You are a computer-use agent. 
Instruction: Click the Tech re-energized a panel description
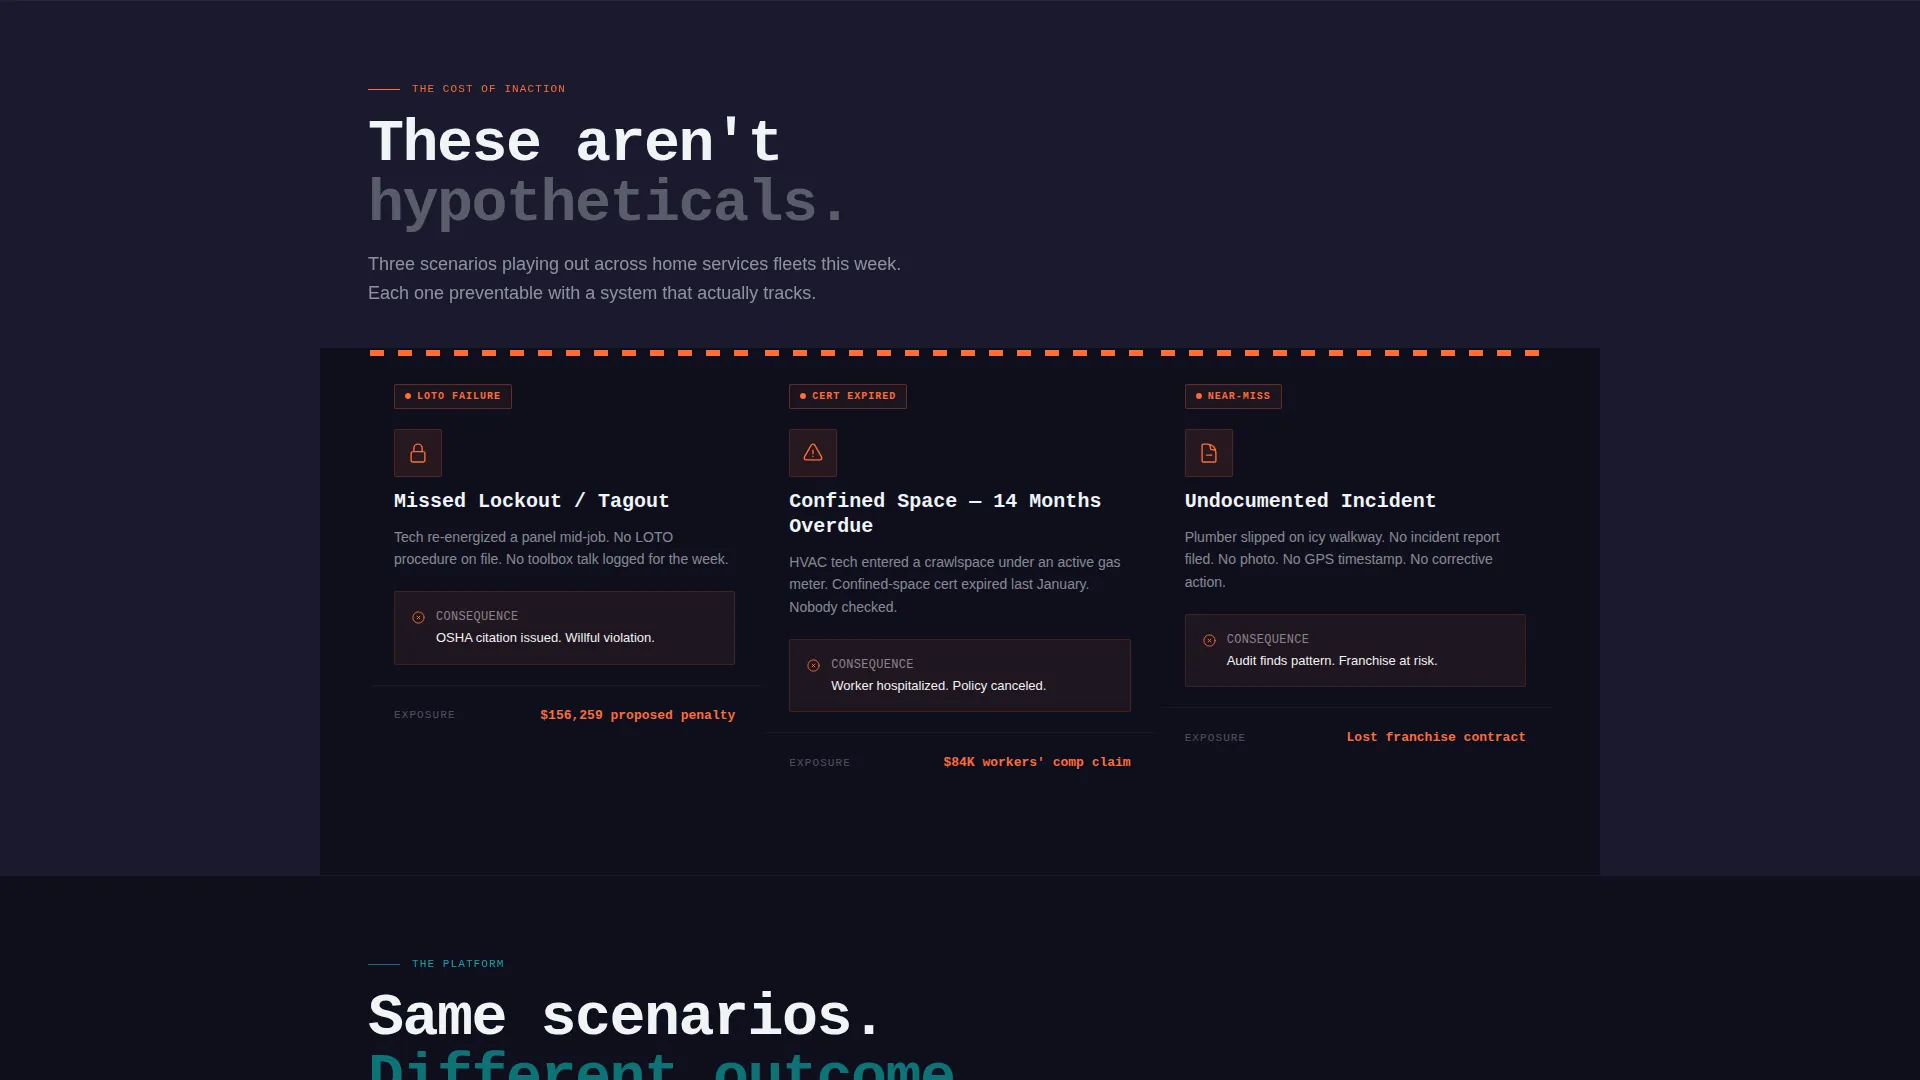[x=561, y=548]
